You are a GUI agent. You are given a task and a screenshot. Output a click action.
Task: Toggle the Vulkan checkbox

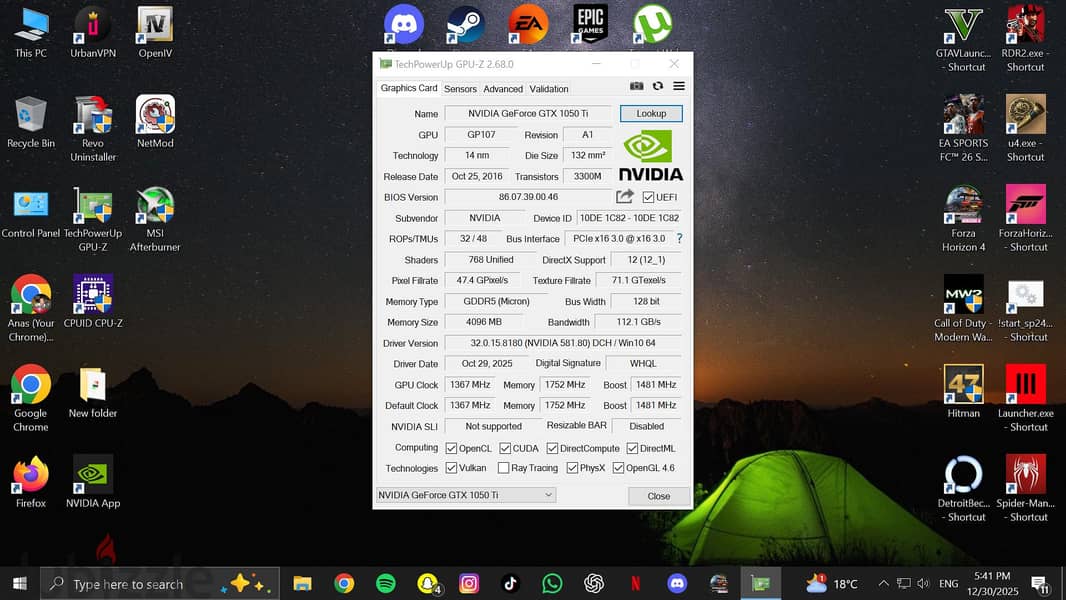(451, 467)
